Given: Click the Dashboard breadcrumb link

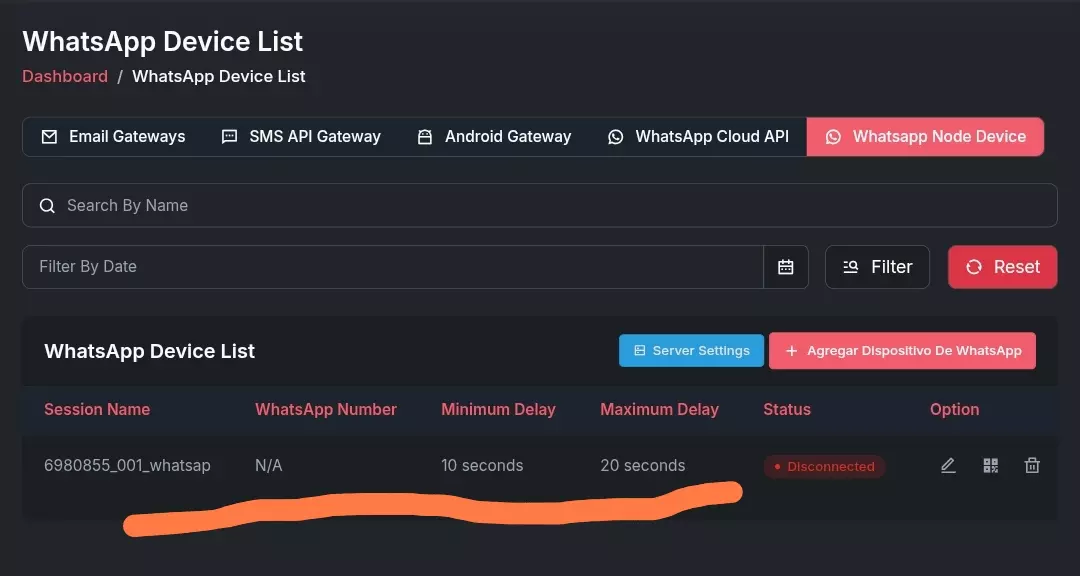Looking at the screenshot, I should (x=65, y=76).
